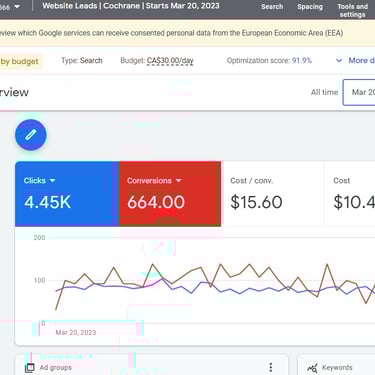
Task: Expand More details chevron
Action: tap(339, 61)
